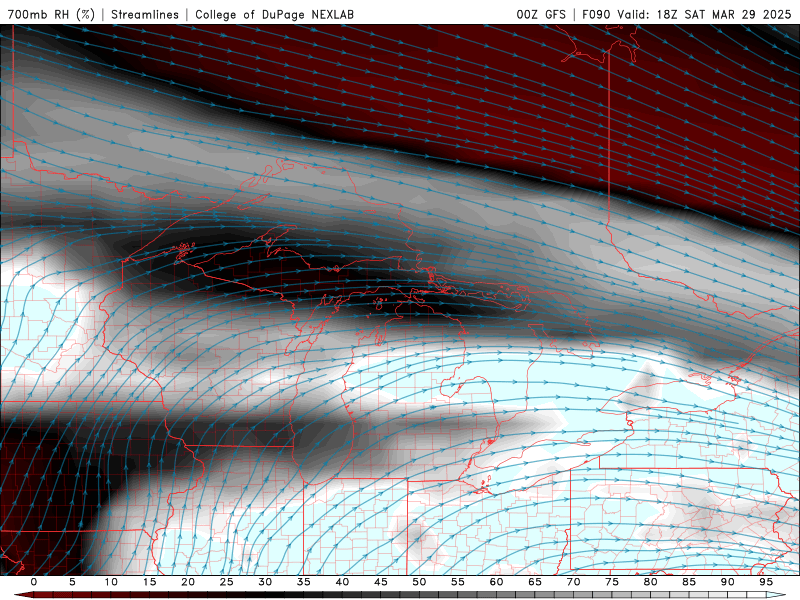Click the '15' value on color scale
The image size is (800, 600).
[149, 582]
